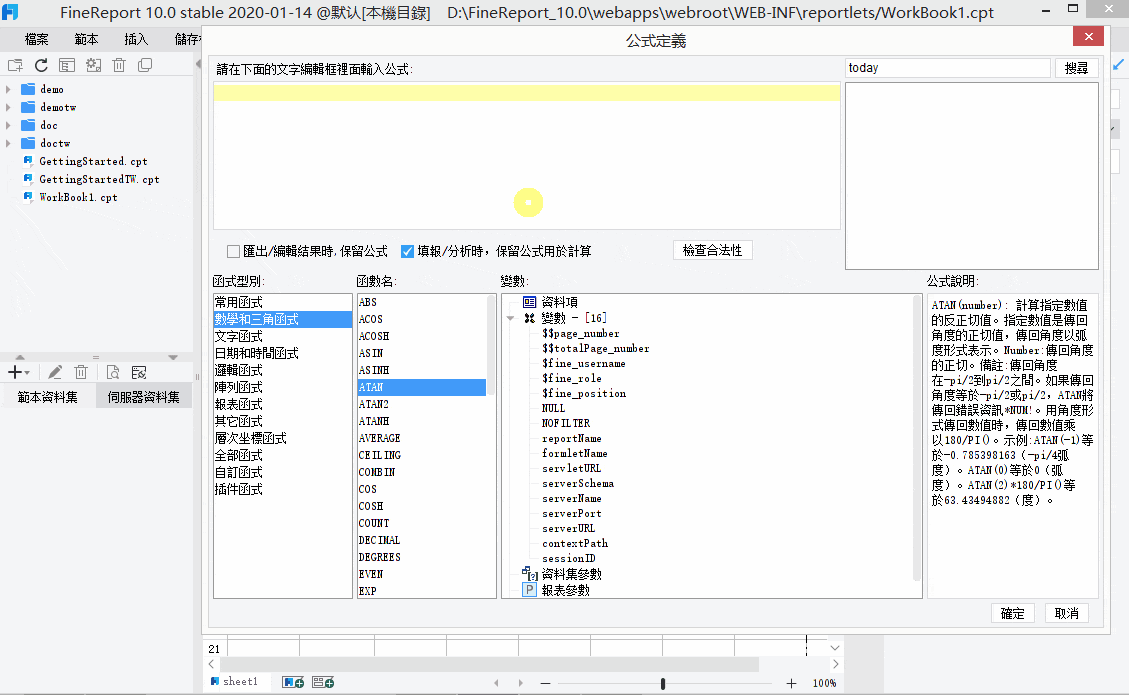Screen dimensions: 1129x695
Task: Click the next sheet arrow
Action: (x=521, y=683)
